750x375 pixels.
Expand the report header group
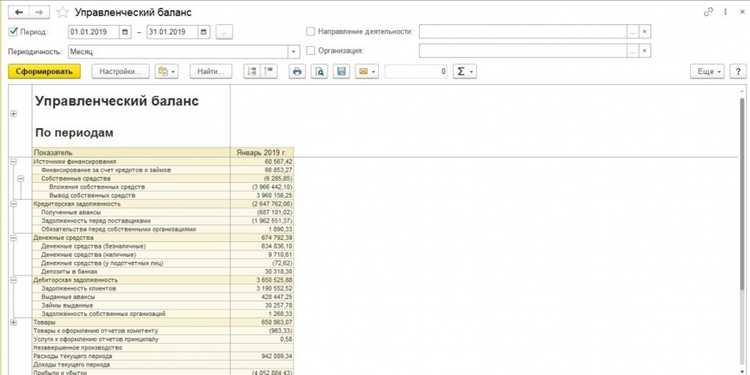pyautogui.click(x=13, y=114)
